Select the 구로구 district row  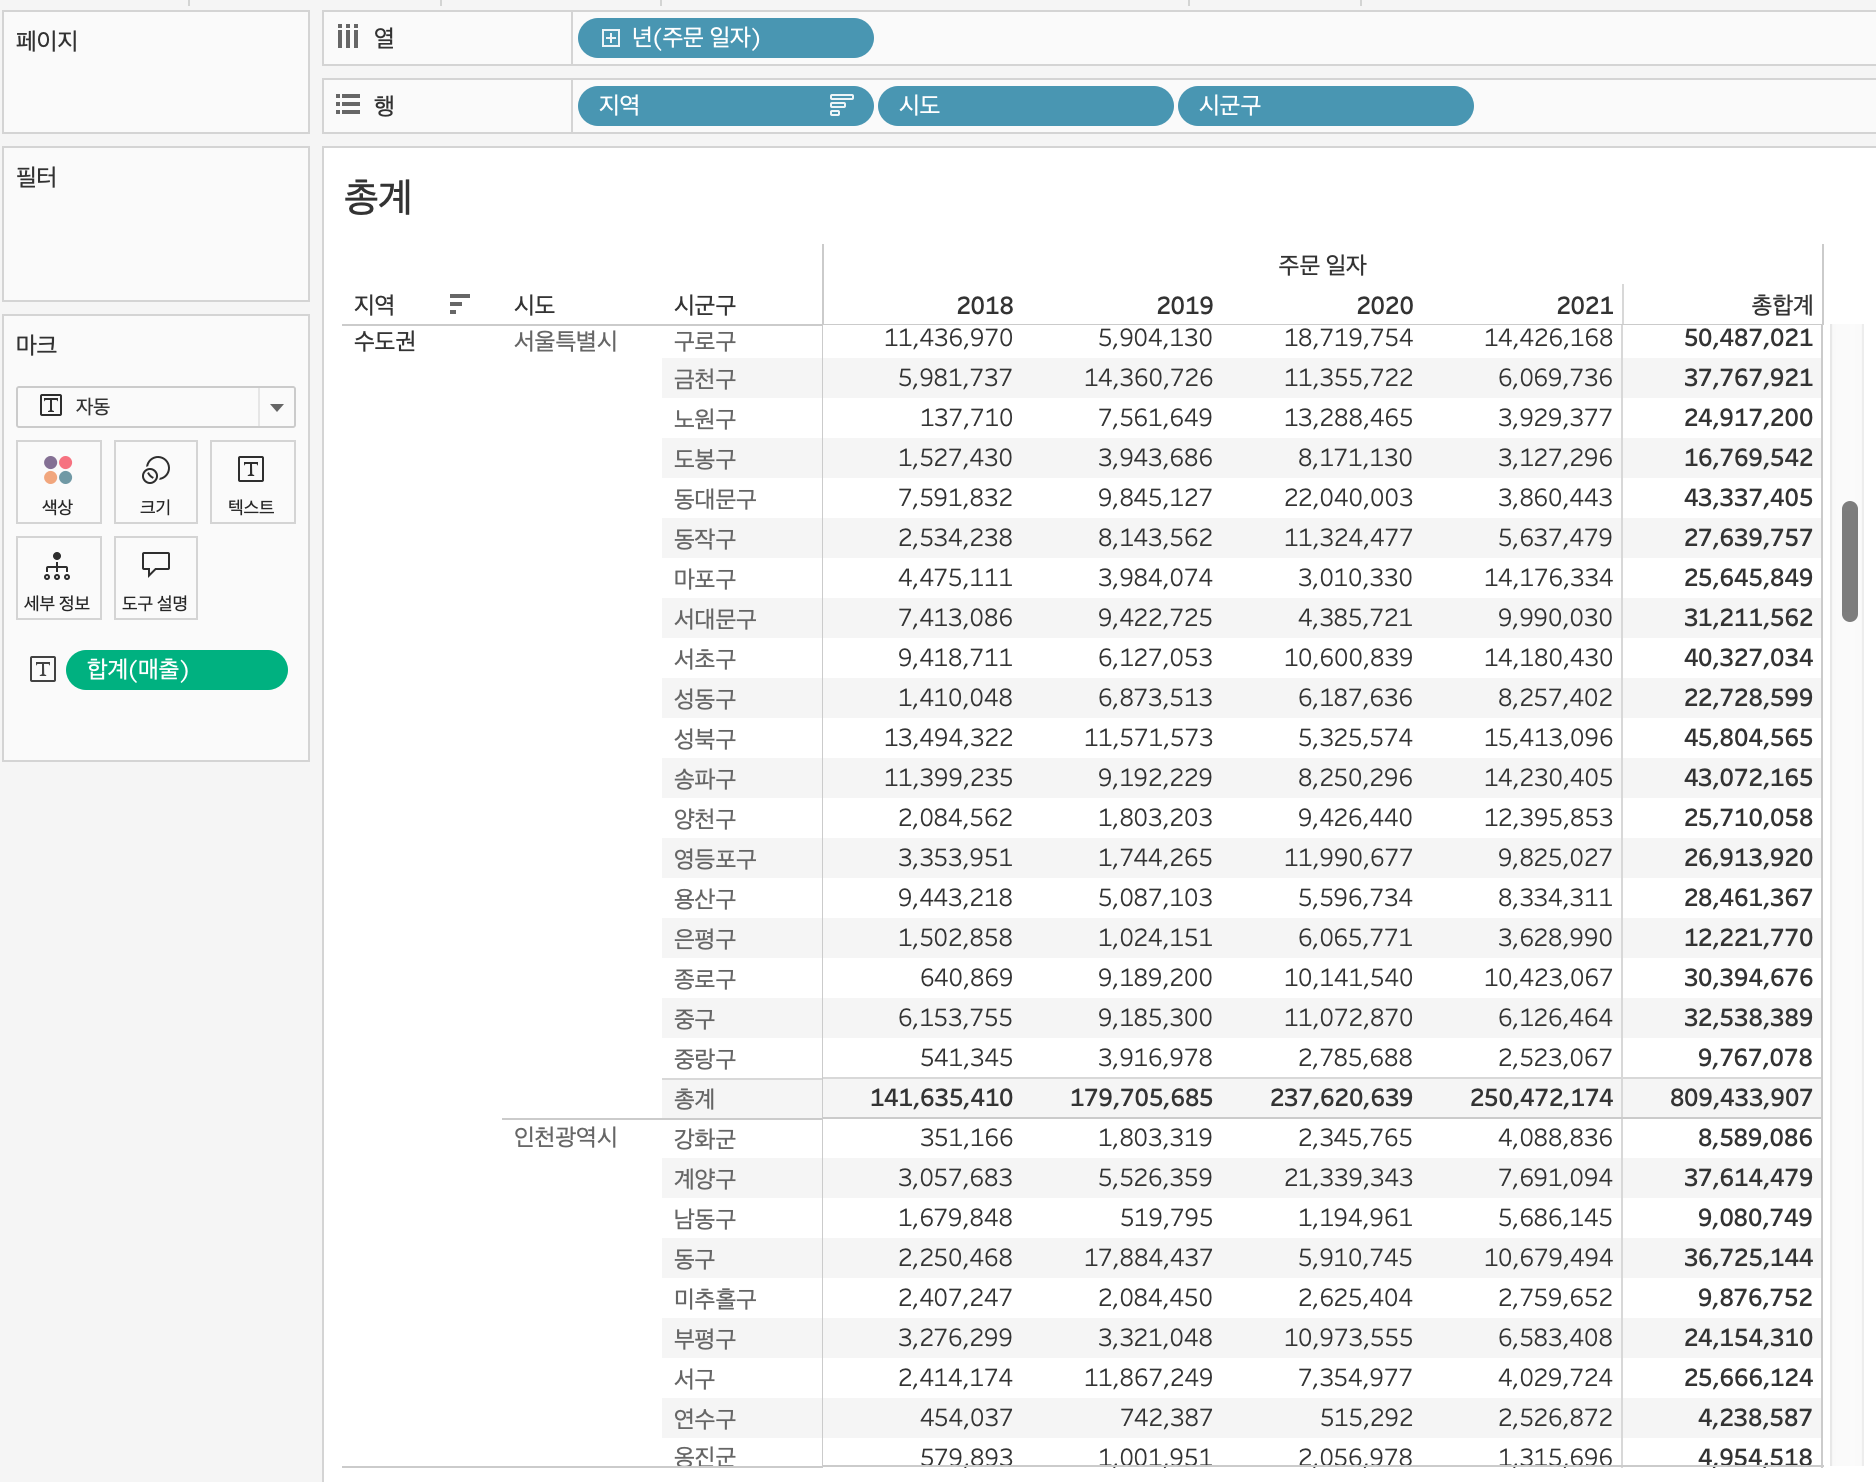[x=705, y=341]
